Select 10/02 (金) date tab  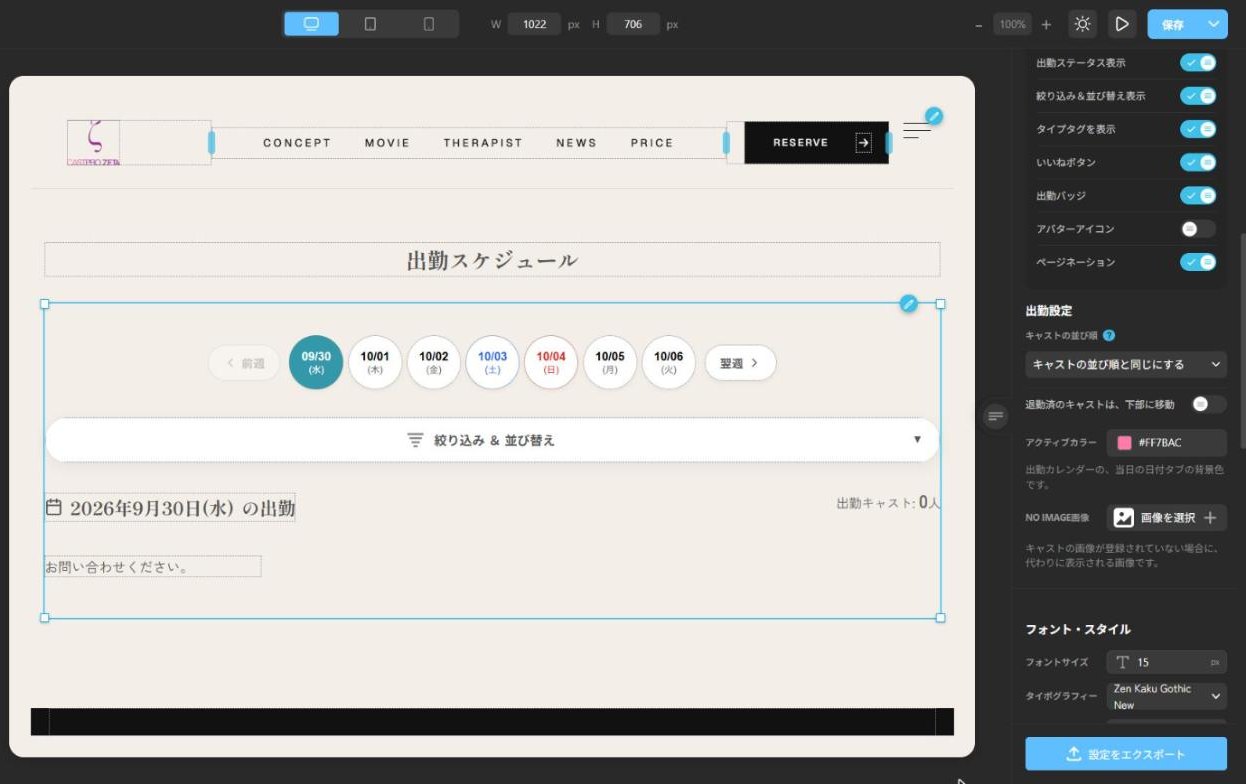[434, 362]
